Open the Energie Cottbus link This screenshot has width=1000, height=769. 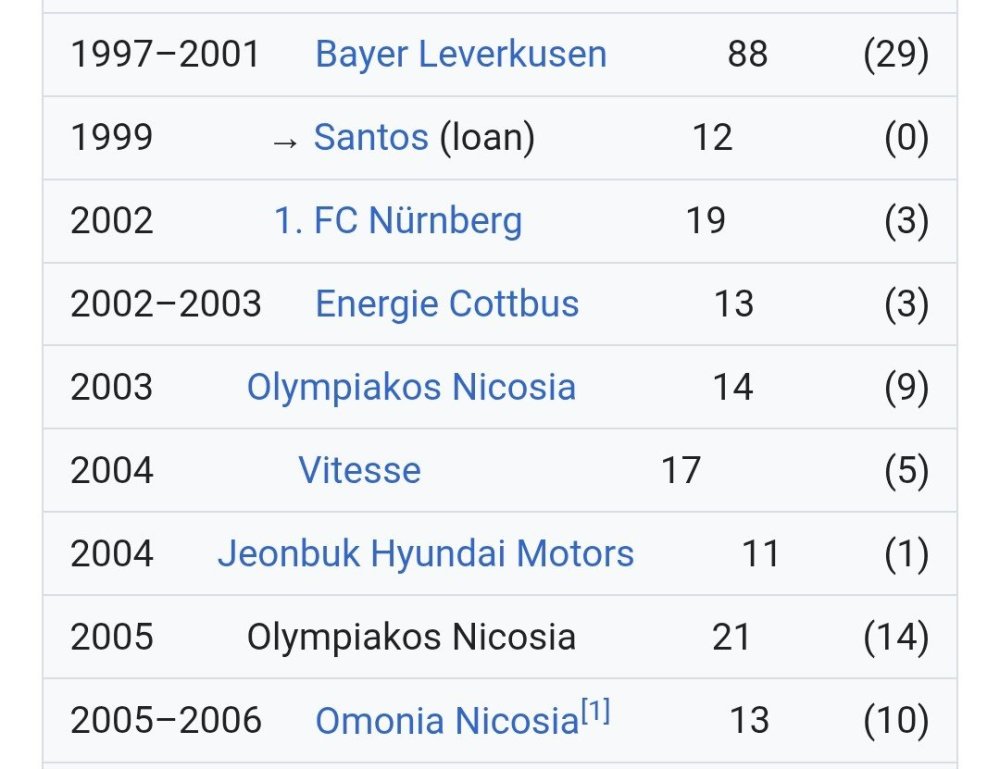pos(447,304)
